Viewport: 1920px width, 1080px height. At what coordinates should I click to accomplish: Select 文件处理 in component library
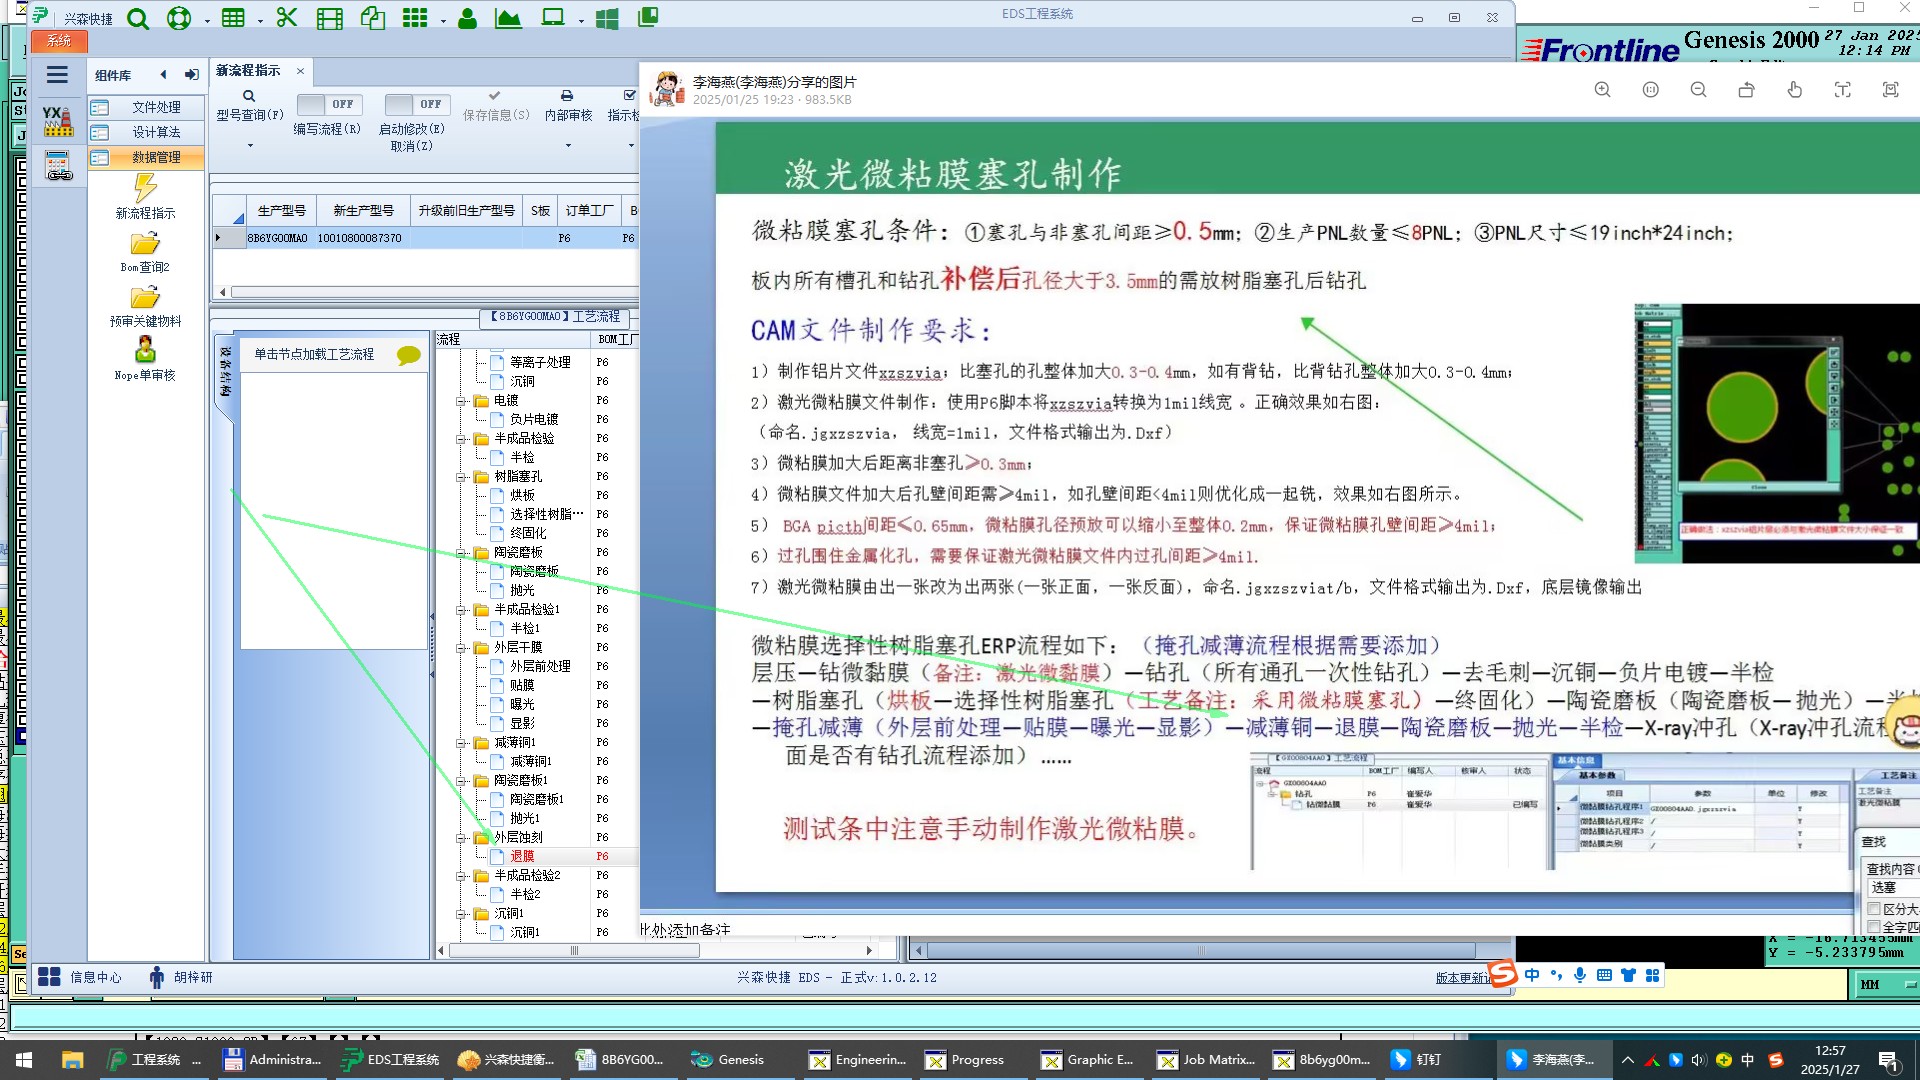pos(146,107)
